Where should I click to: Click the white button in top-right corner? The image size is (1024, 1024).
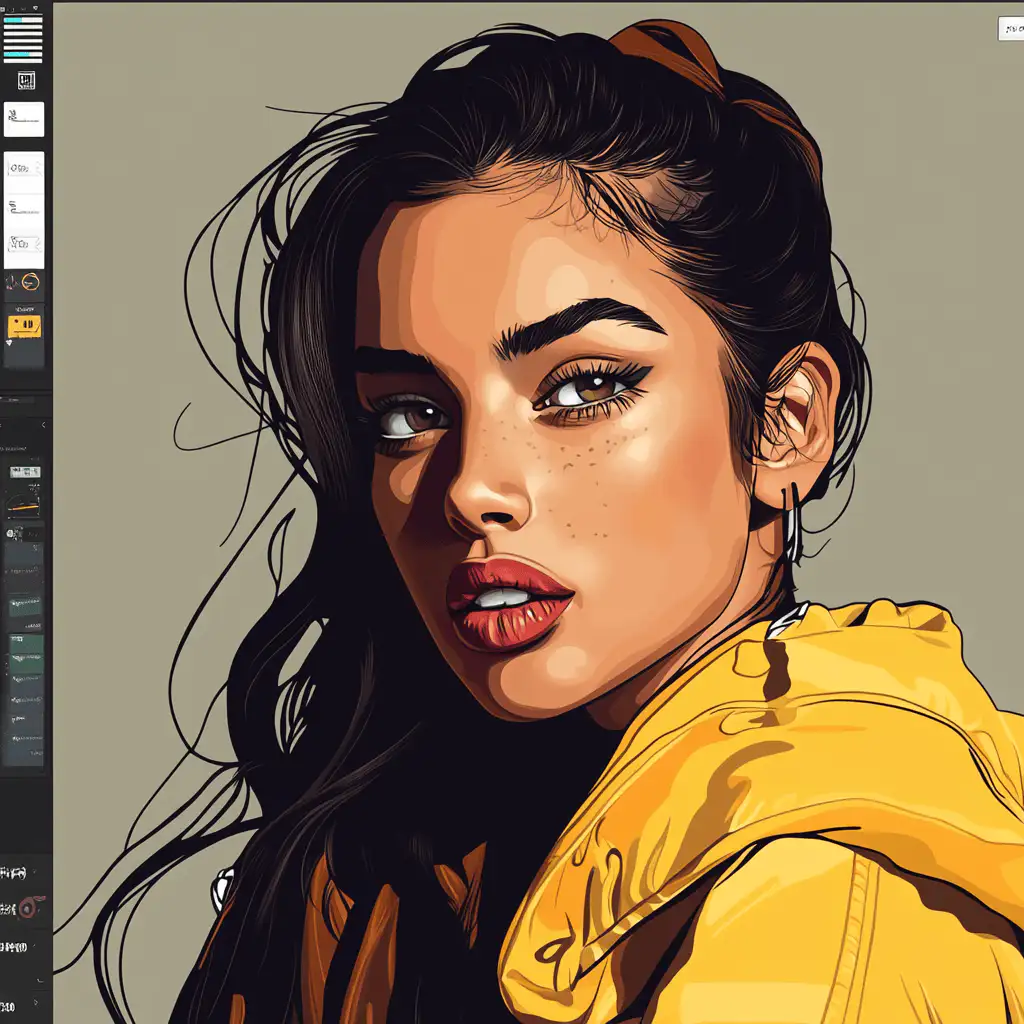[1010, 28]
